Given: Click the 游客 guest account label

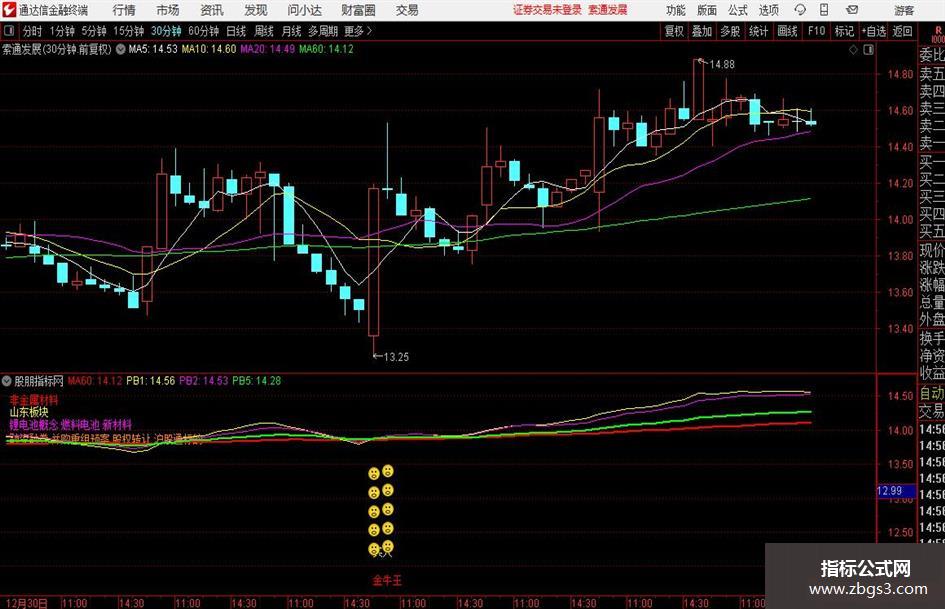Looking at the screenshot, I should tap(903, 10).
